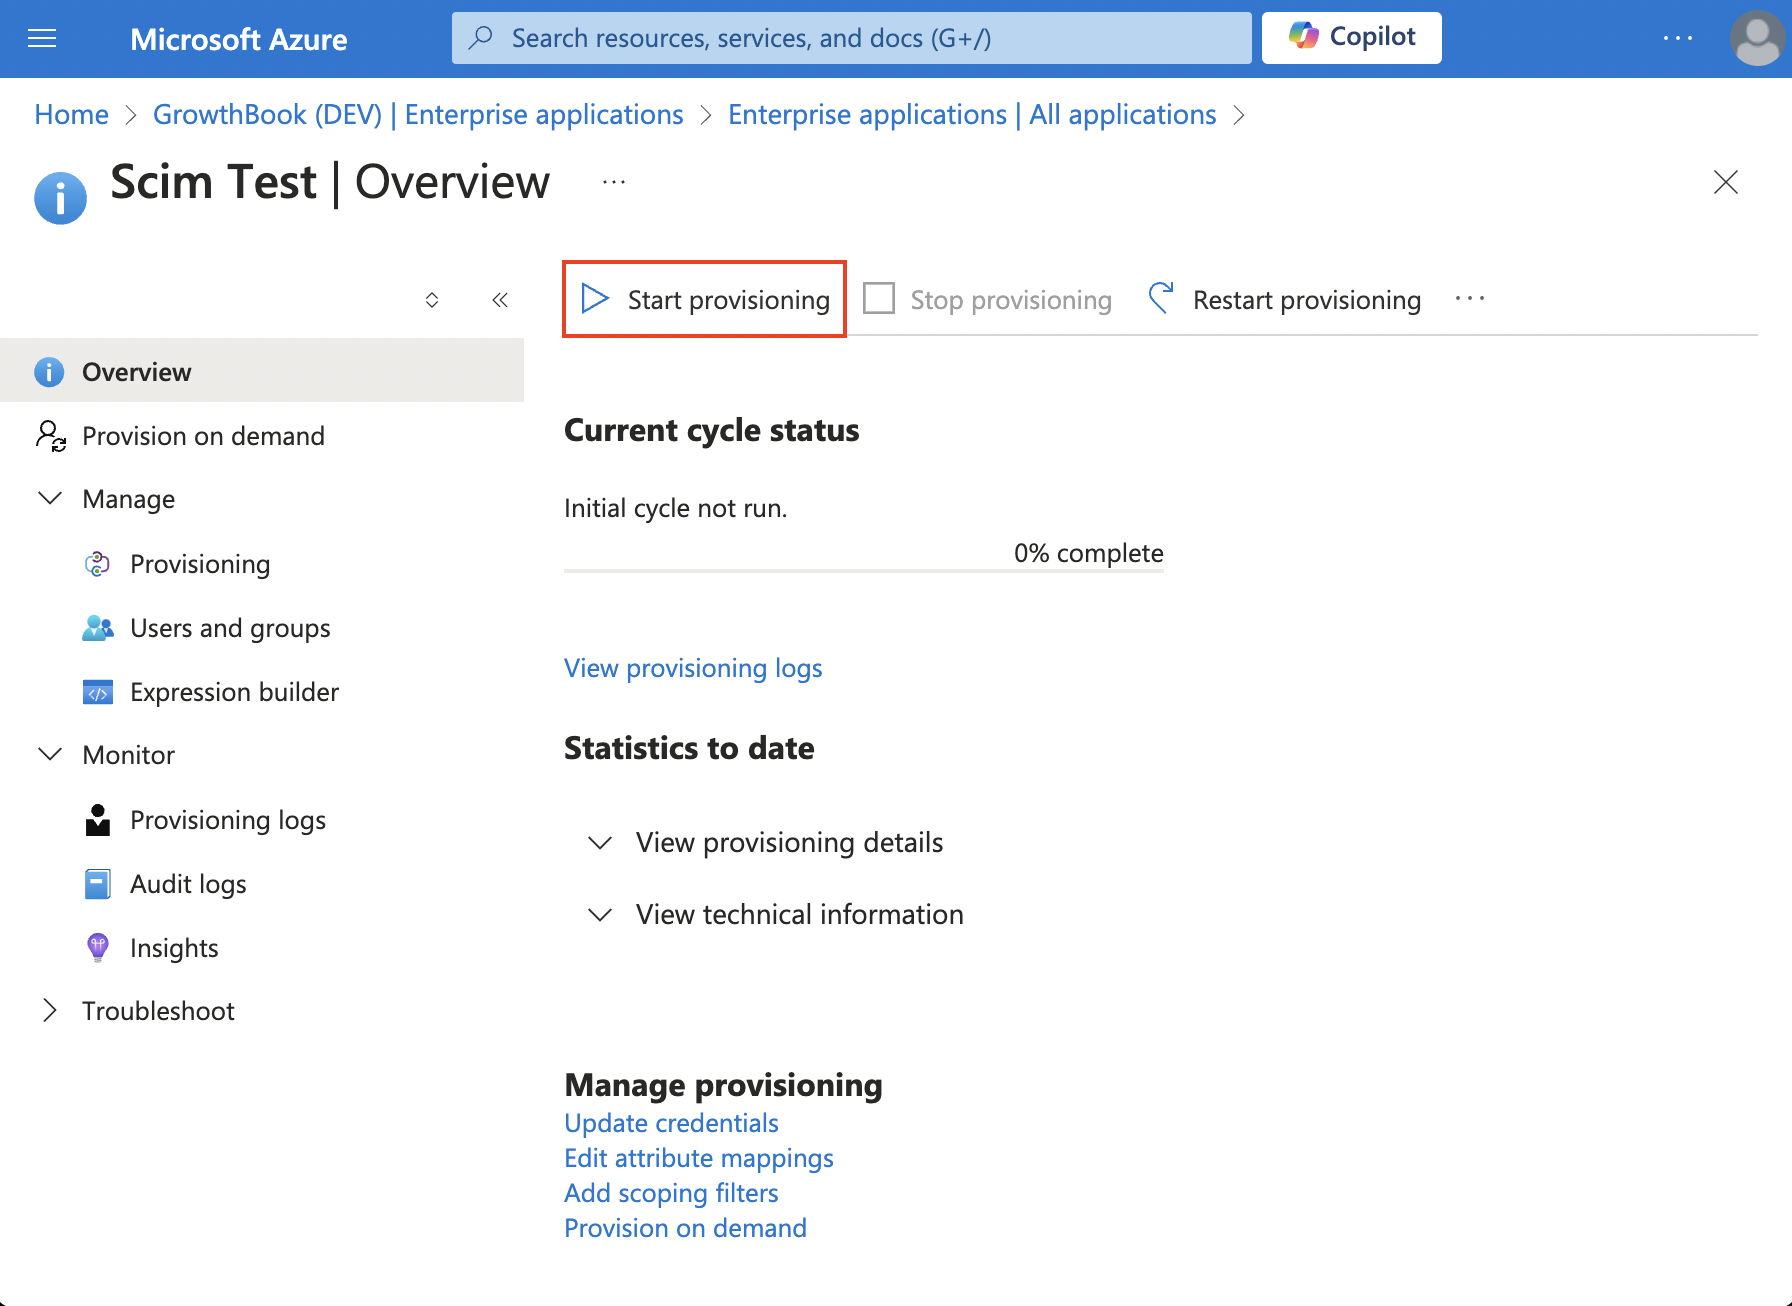Image resolution: width=1792 pixels, height=1306 pixels.
Task: Open GrowthBook (DEV) Enterprise applications breadcrumb
Action: (418, 115)
